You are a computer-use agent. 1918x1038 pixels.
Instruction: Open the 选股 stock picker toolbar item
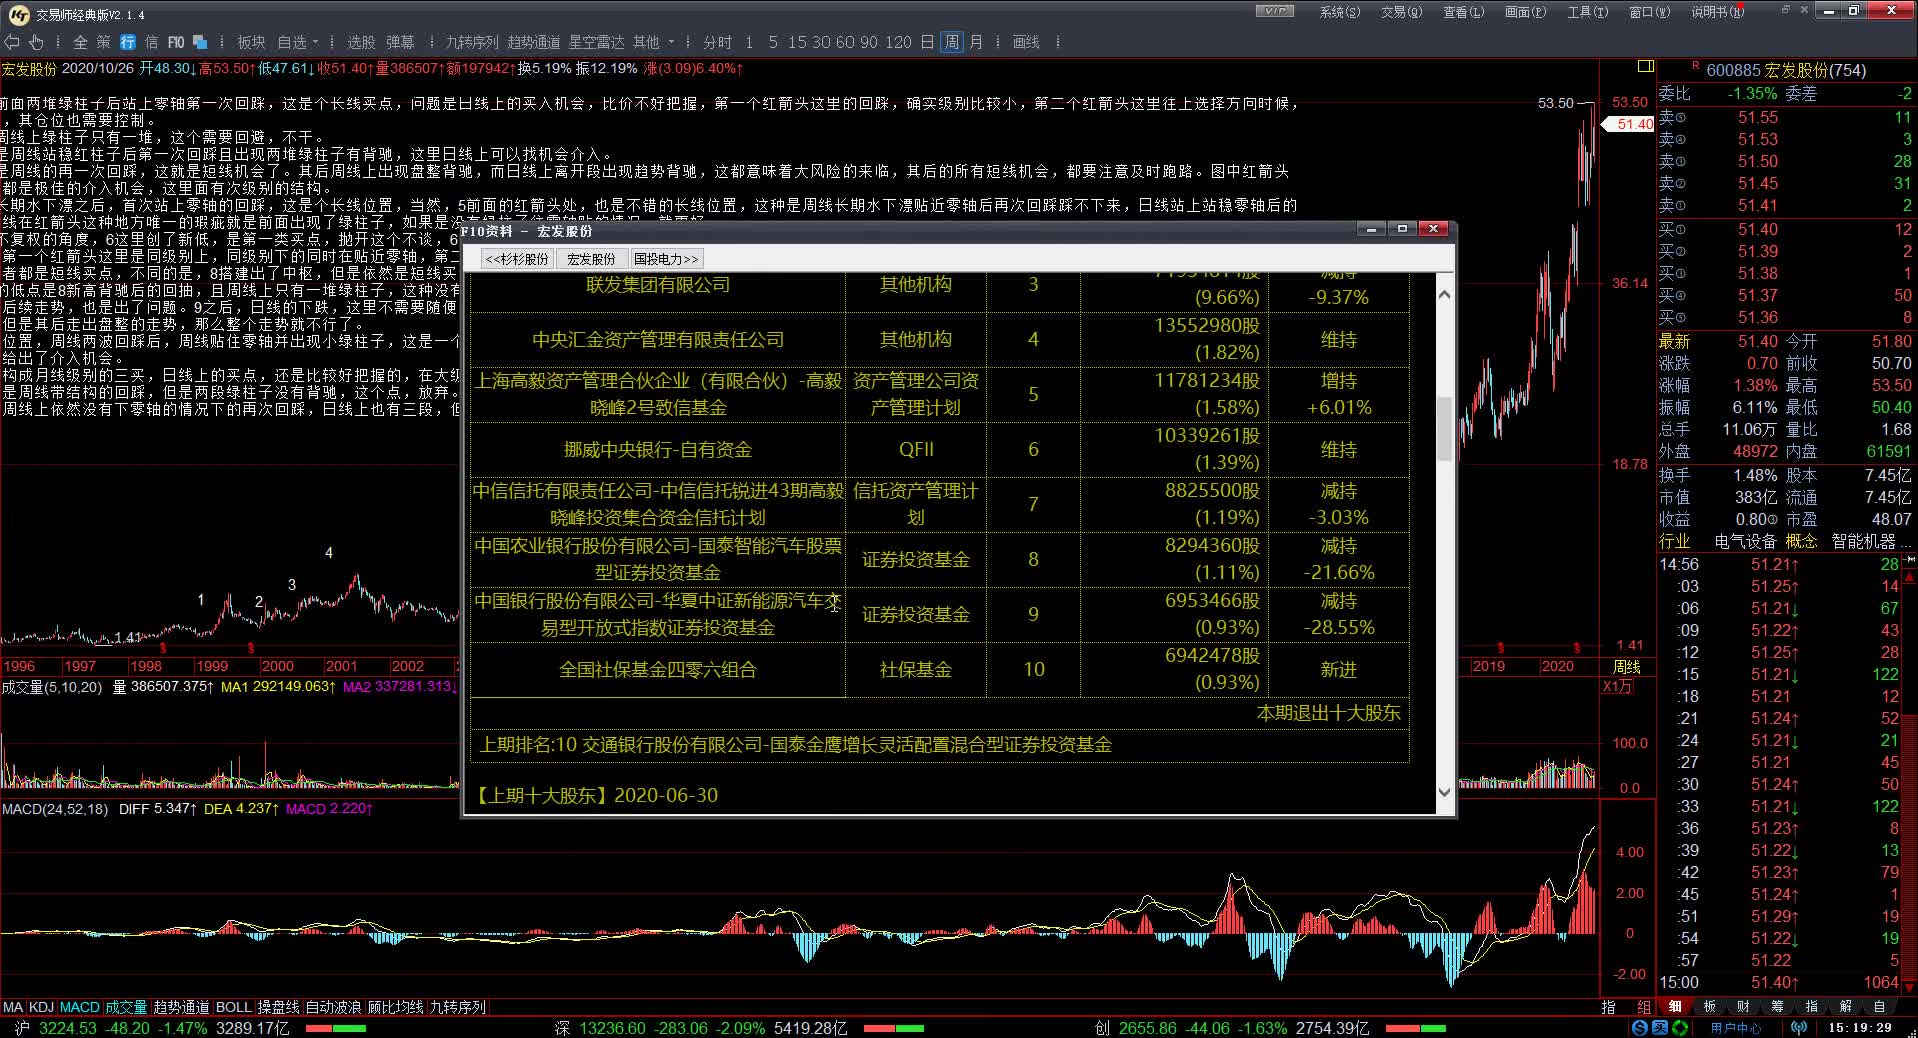(x=361, y=42)
